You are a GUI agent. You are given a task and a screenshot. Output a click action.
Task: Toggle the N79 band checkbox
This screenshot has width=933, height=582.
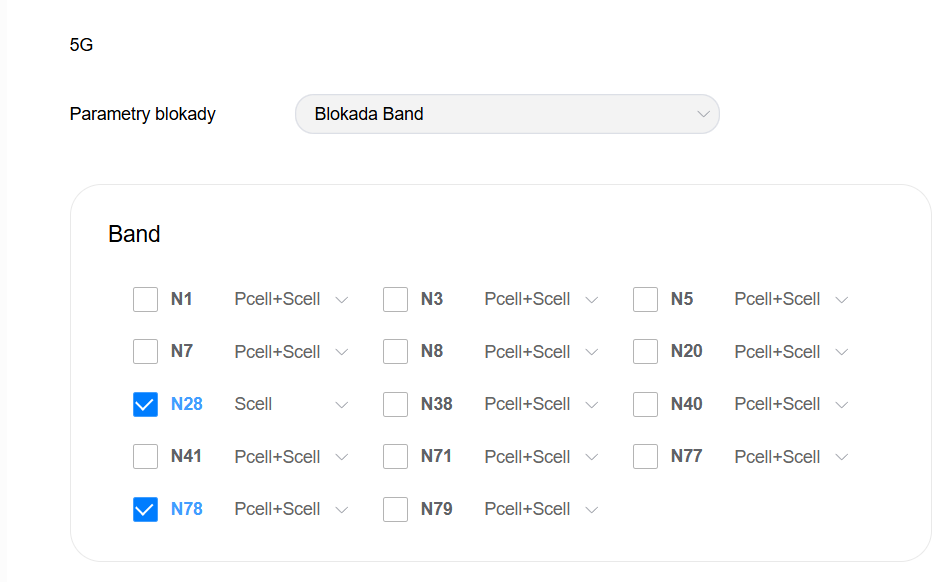396,509
